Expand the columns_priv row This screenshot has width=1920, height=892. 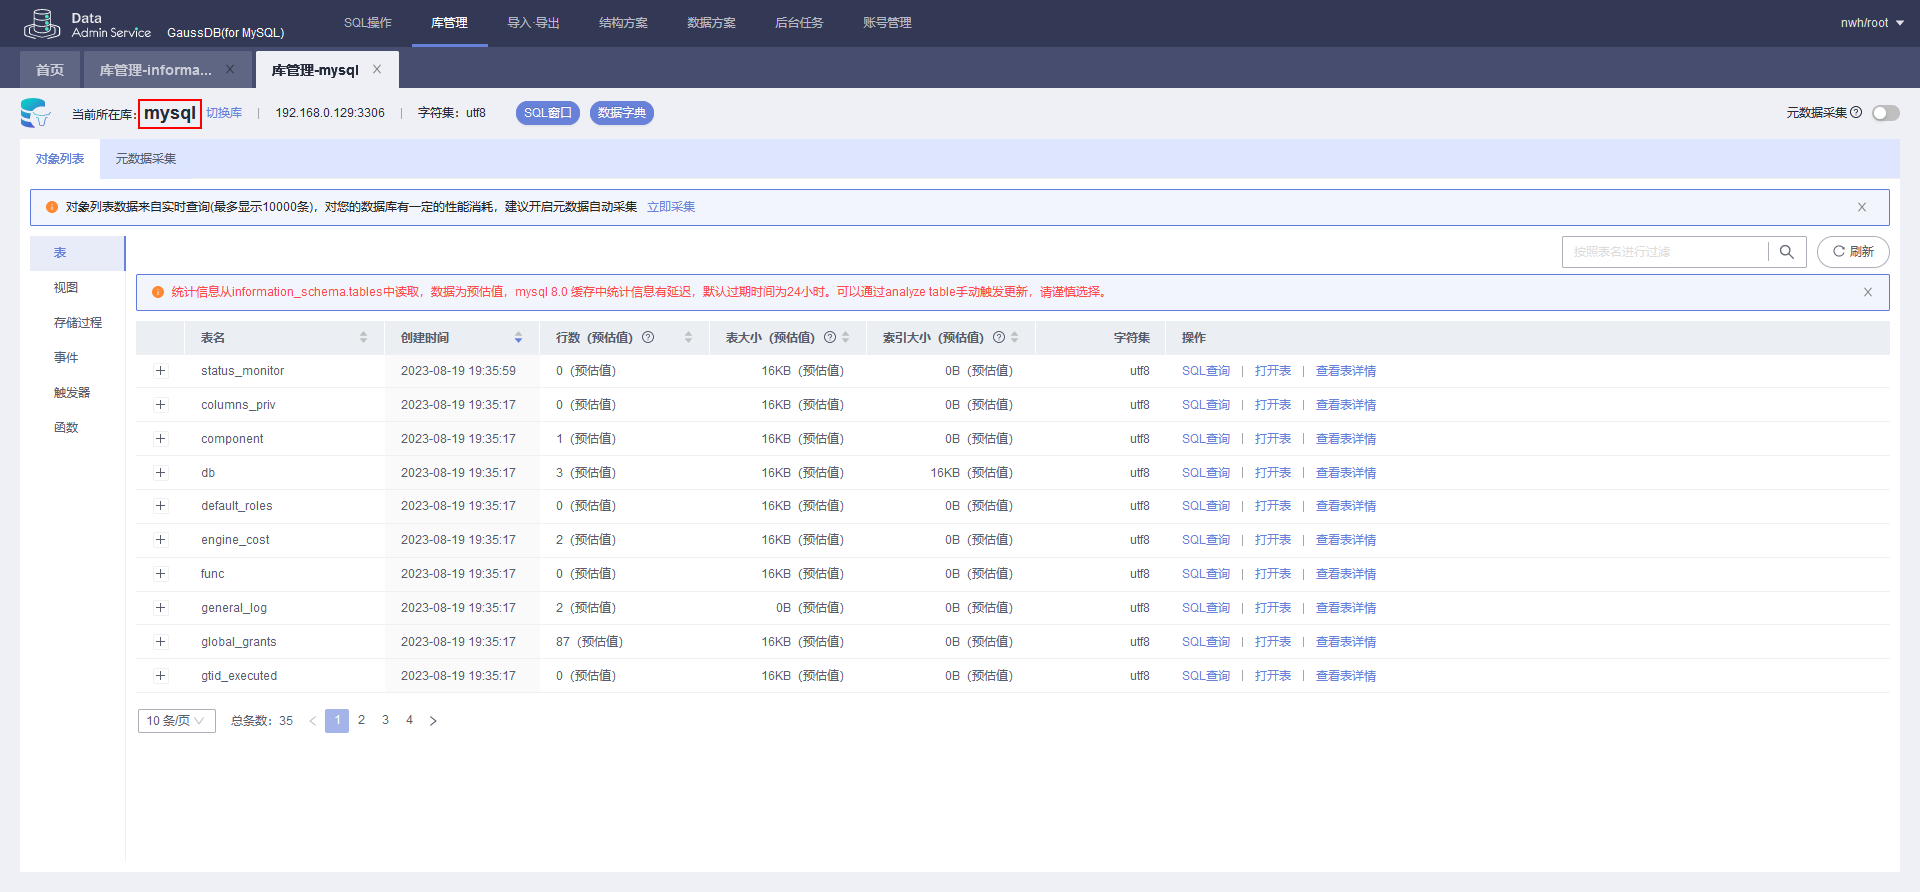160,405
